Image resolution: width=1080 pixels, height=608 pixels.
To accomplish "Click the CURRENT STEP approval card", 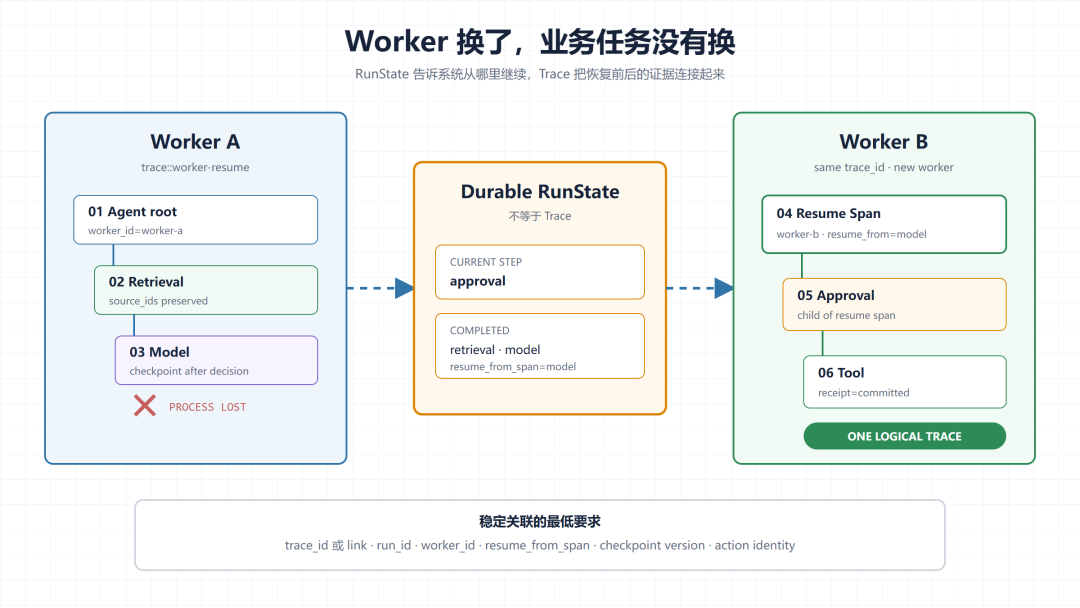I will (x=540, y=272).
